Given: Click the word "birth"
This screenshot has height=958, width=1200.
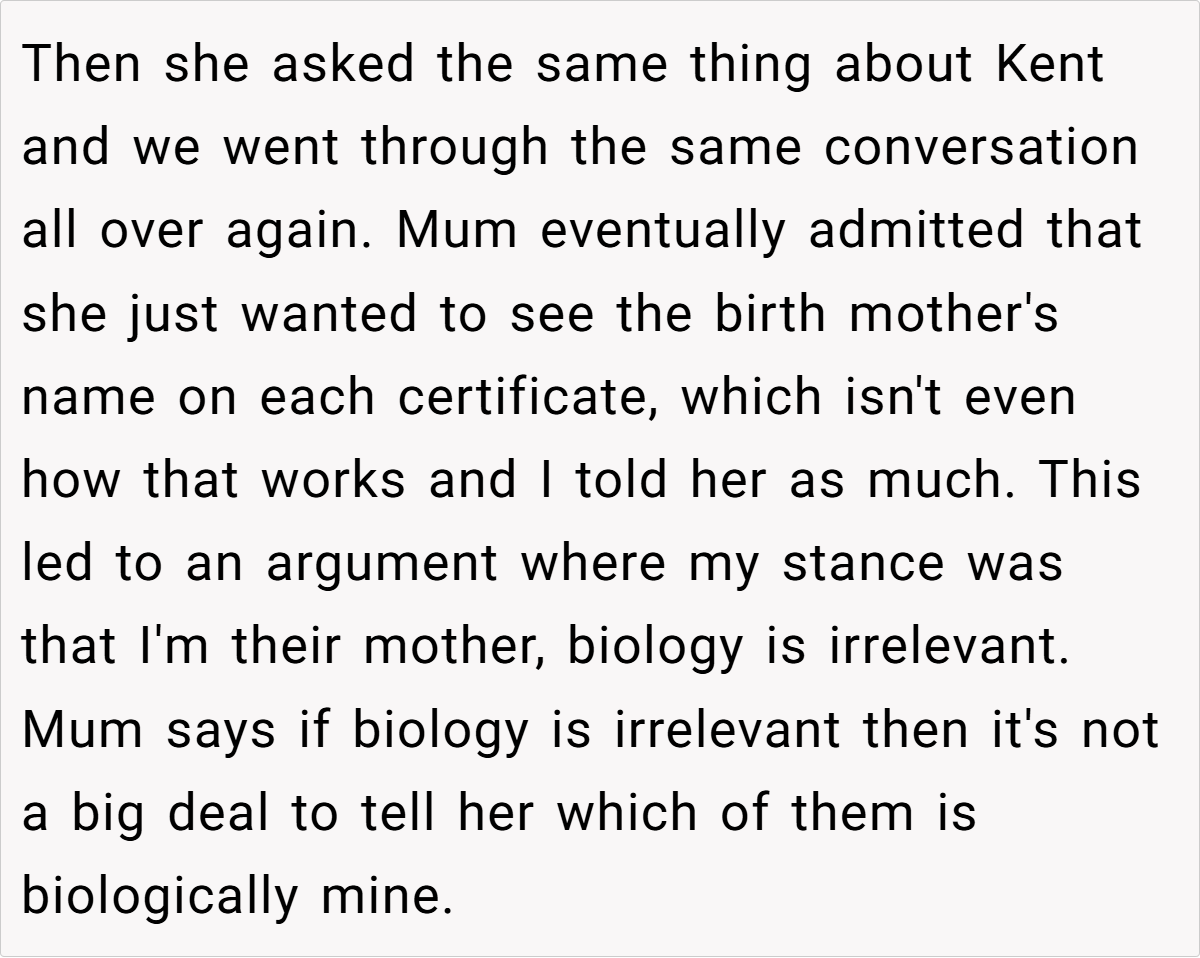Looking at the screenshot, I should pos(771,314).
